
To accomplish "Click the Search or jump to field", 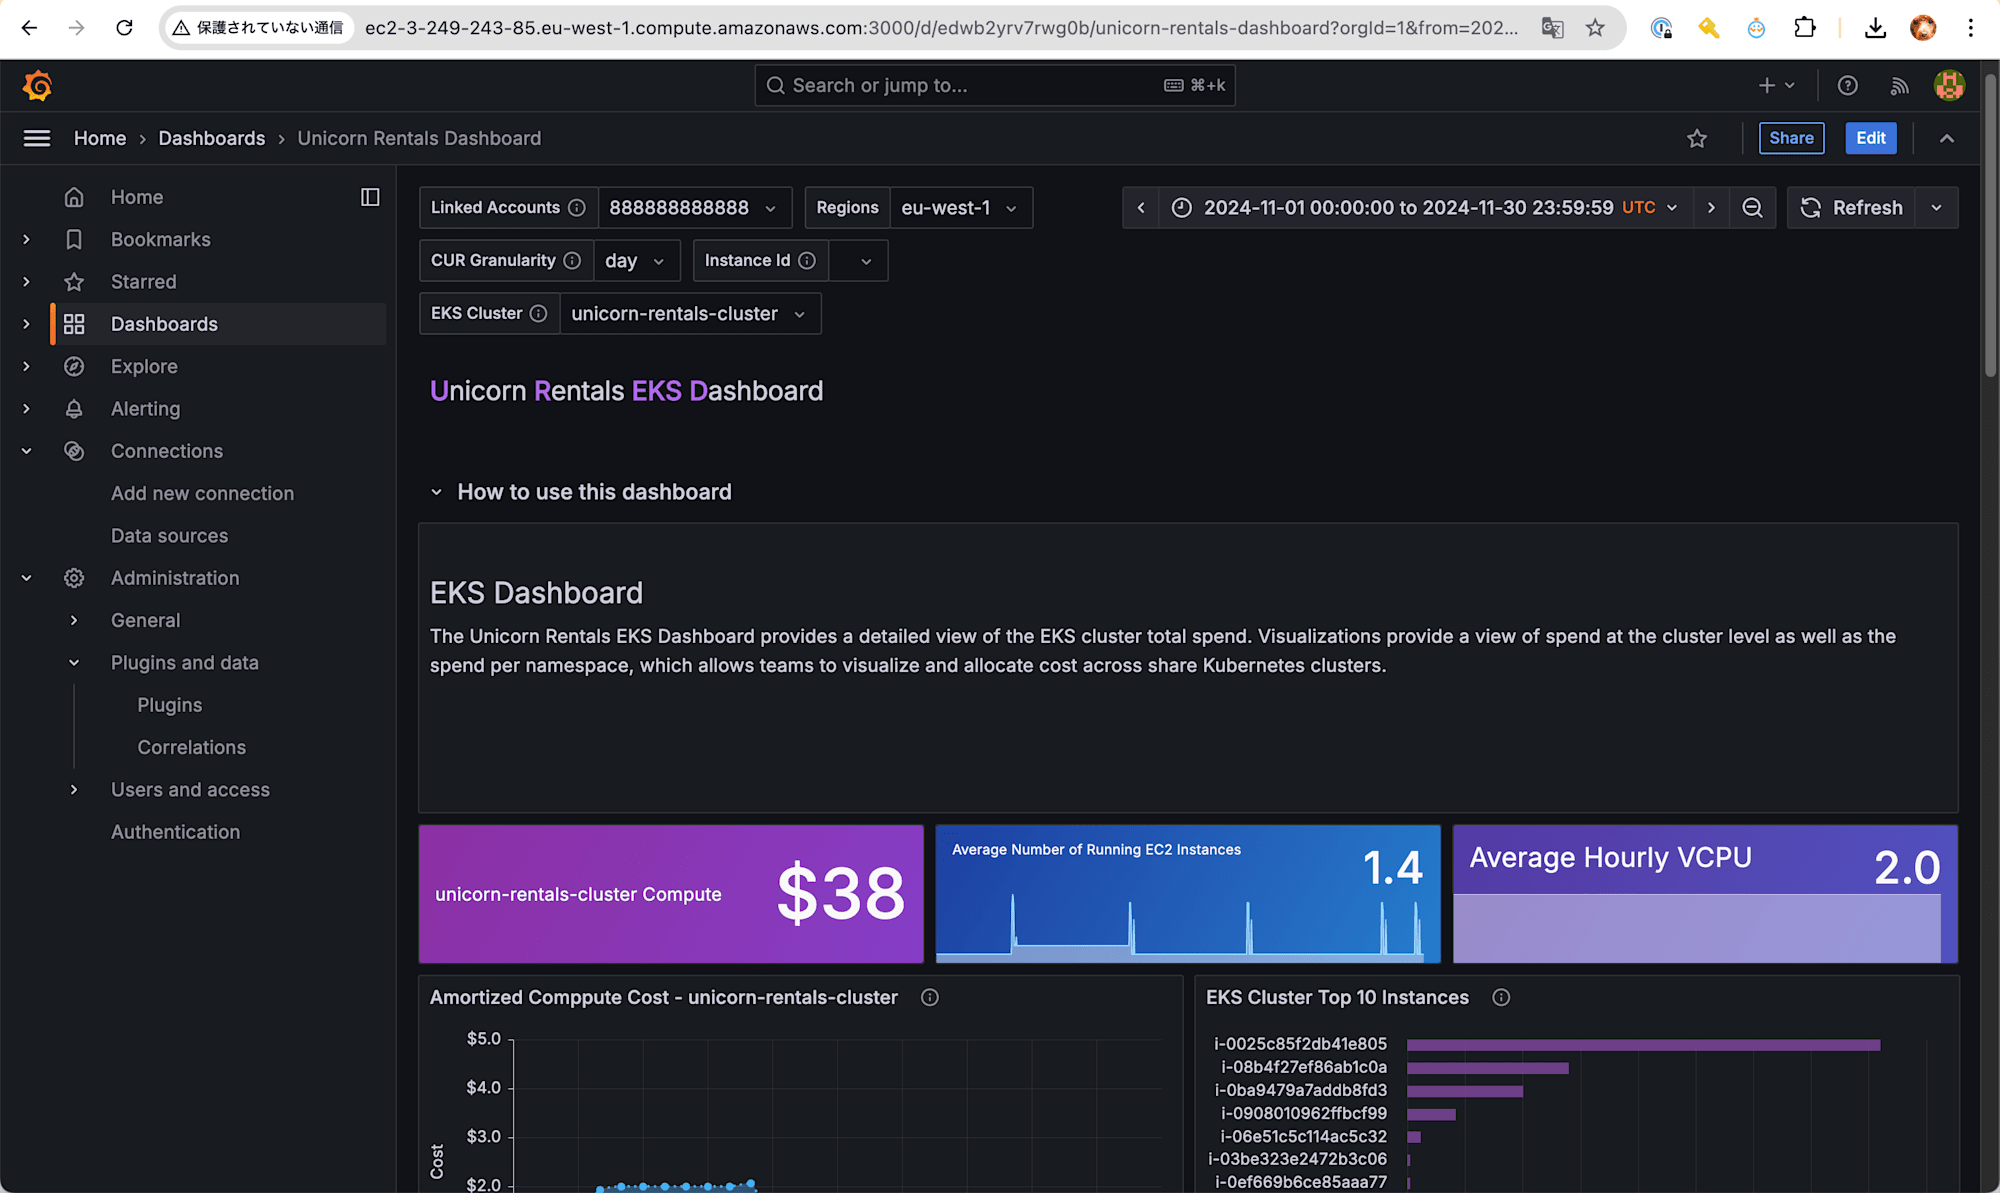I will point(995,86).
